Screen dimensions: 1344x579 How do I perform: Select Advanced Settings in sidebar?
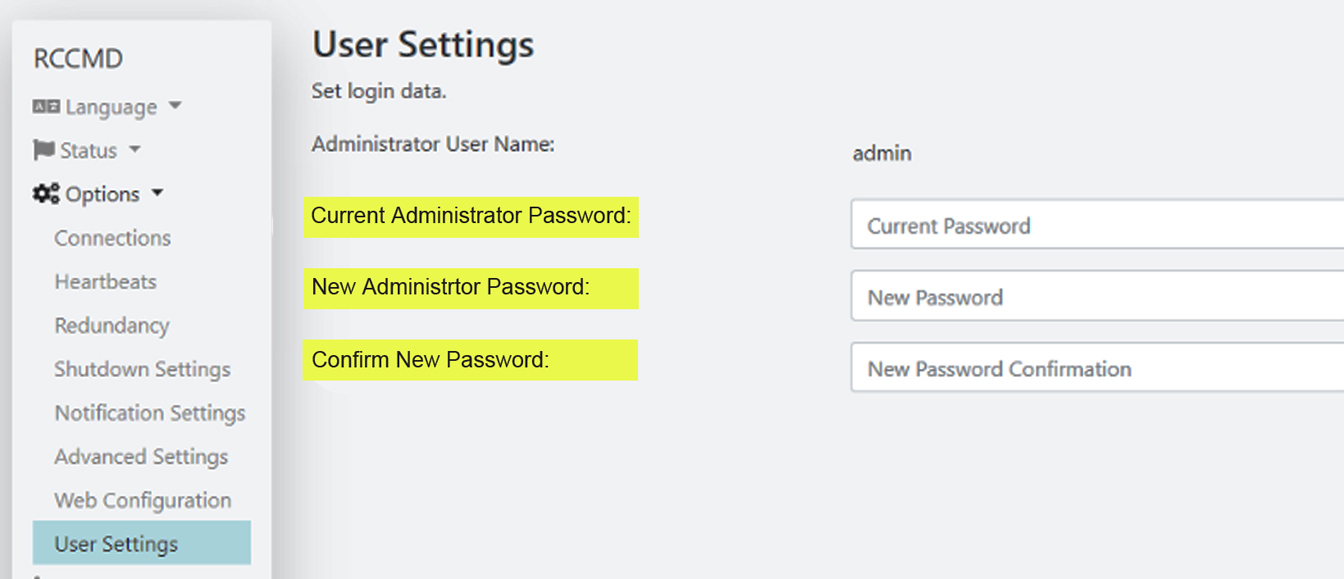[141, 457]
